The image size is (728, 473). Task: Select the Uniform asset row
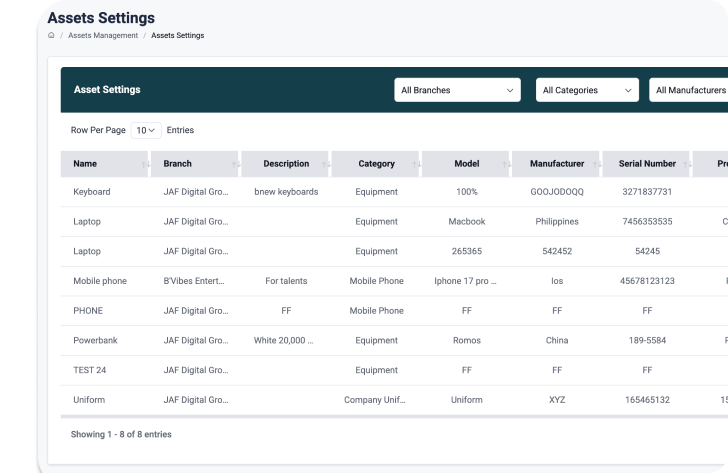coord(89,400)
